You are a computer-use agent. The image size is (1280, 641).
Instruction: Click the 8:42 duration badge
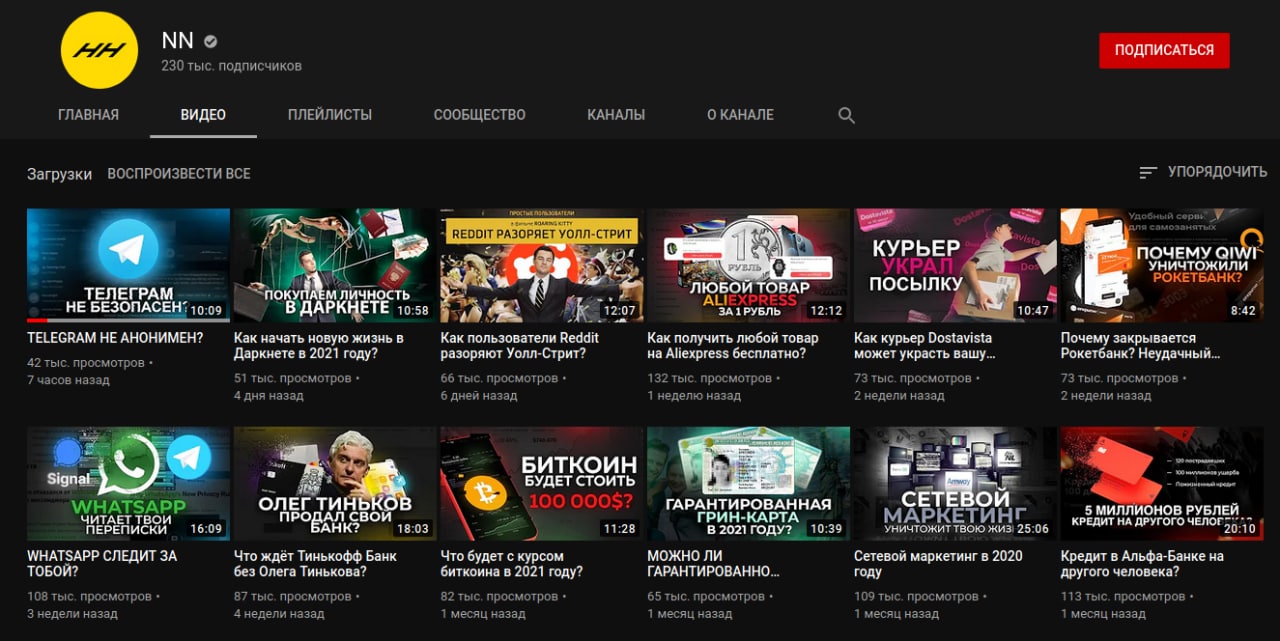[1243, 311]
